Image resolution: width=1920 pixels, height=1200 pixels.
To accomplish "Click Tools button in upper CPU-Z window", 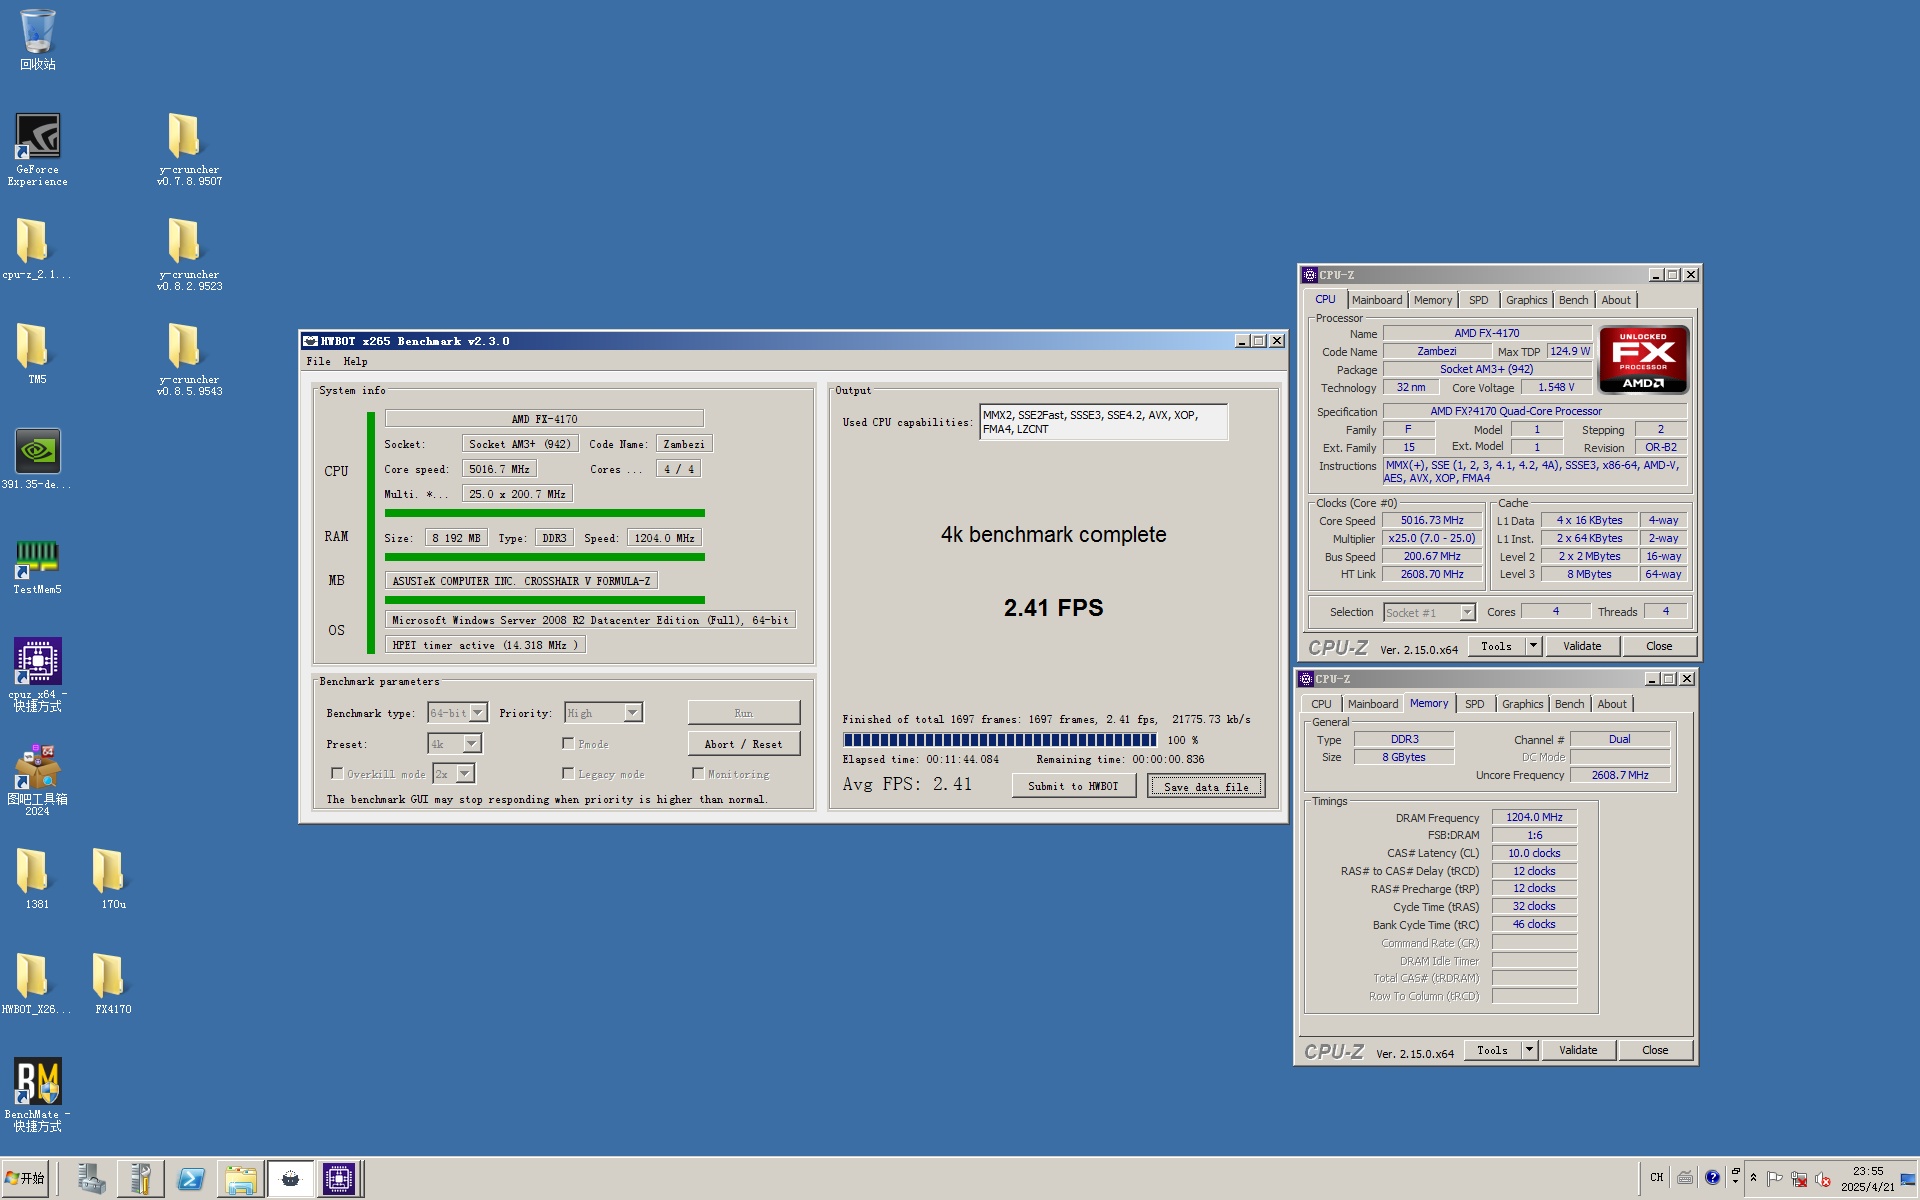I will pyautogui.click(x=1496, y=646).
